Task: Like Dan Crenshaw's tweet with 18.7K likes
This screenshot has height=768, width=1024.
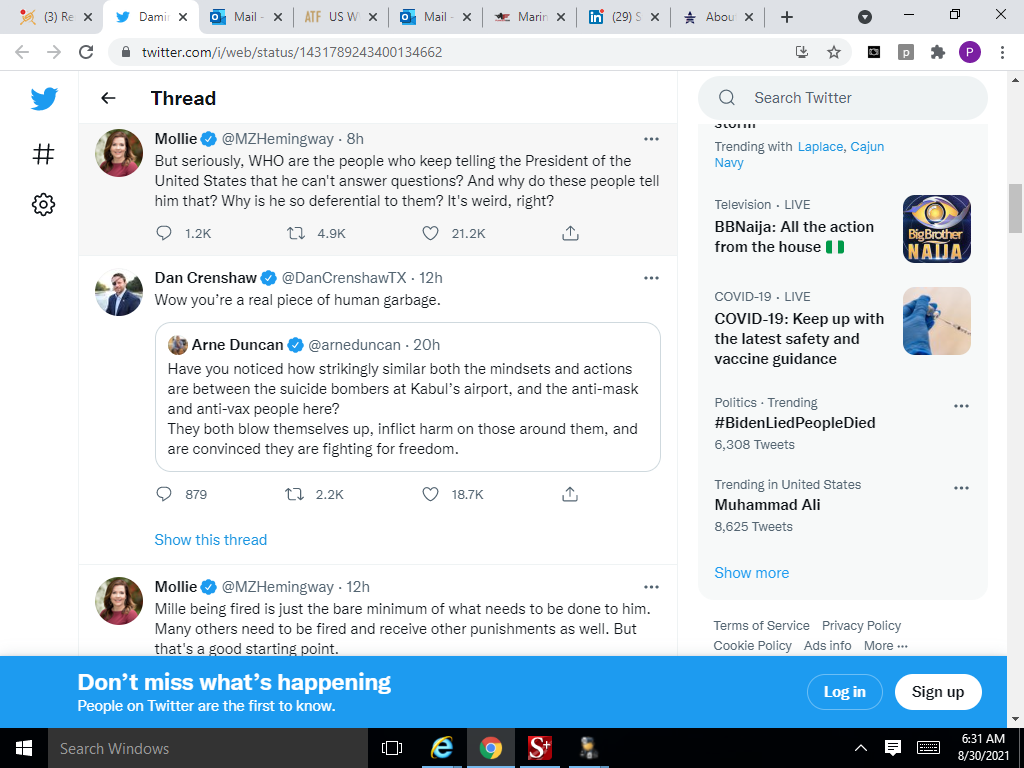Action: coord(430,494)
